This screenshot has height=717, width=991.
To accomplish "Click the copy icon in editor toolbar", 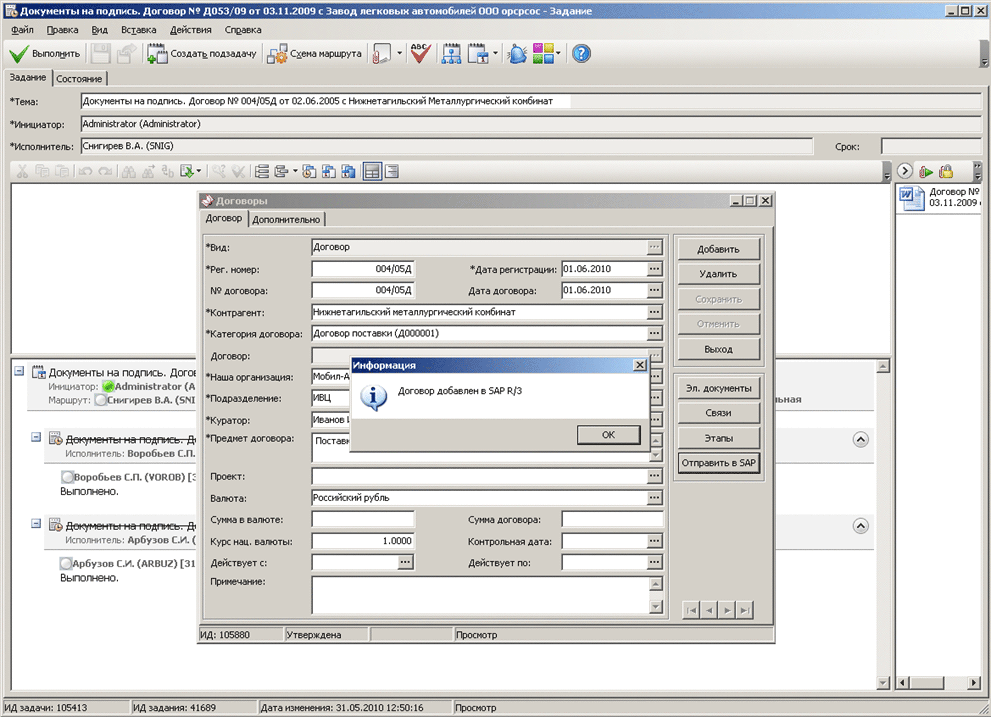I will (42, 171).
